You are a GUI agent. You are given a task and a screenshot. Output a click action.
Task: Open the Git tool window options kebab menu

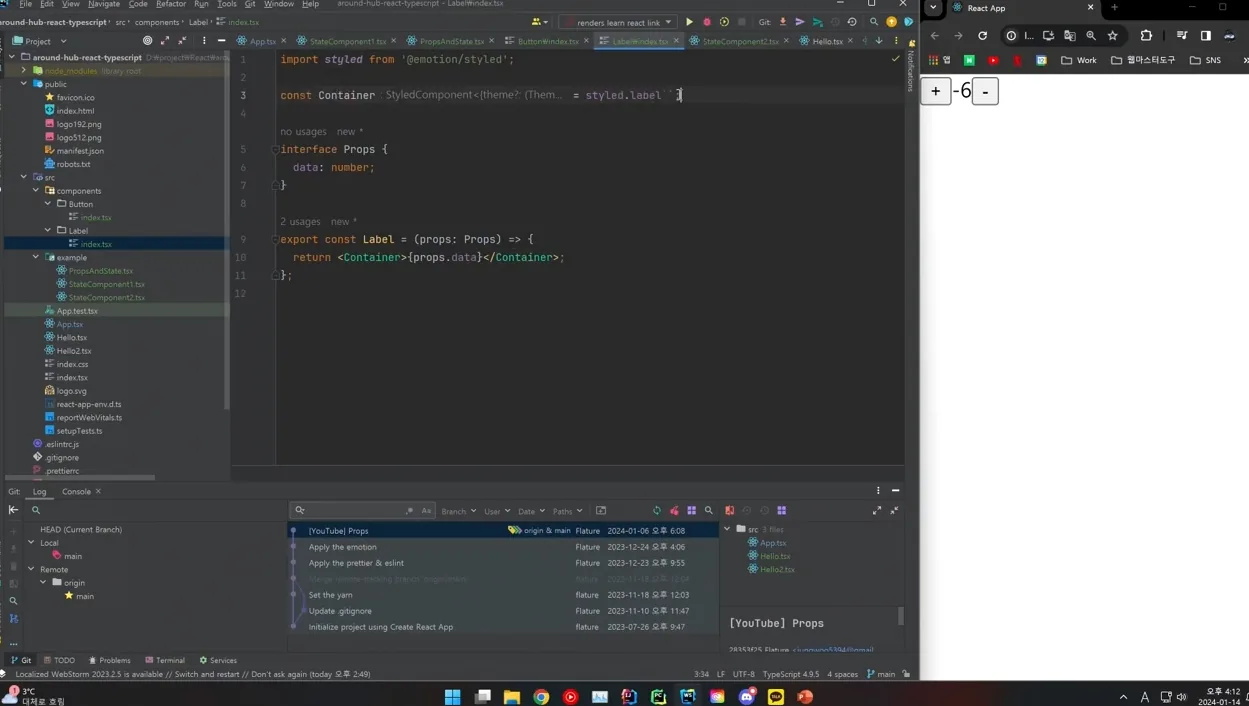(879, 491)
